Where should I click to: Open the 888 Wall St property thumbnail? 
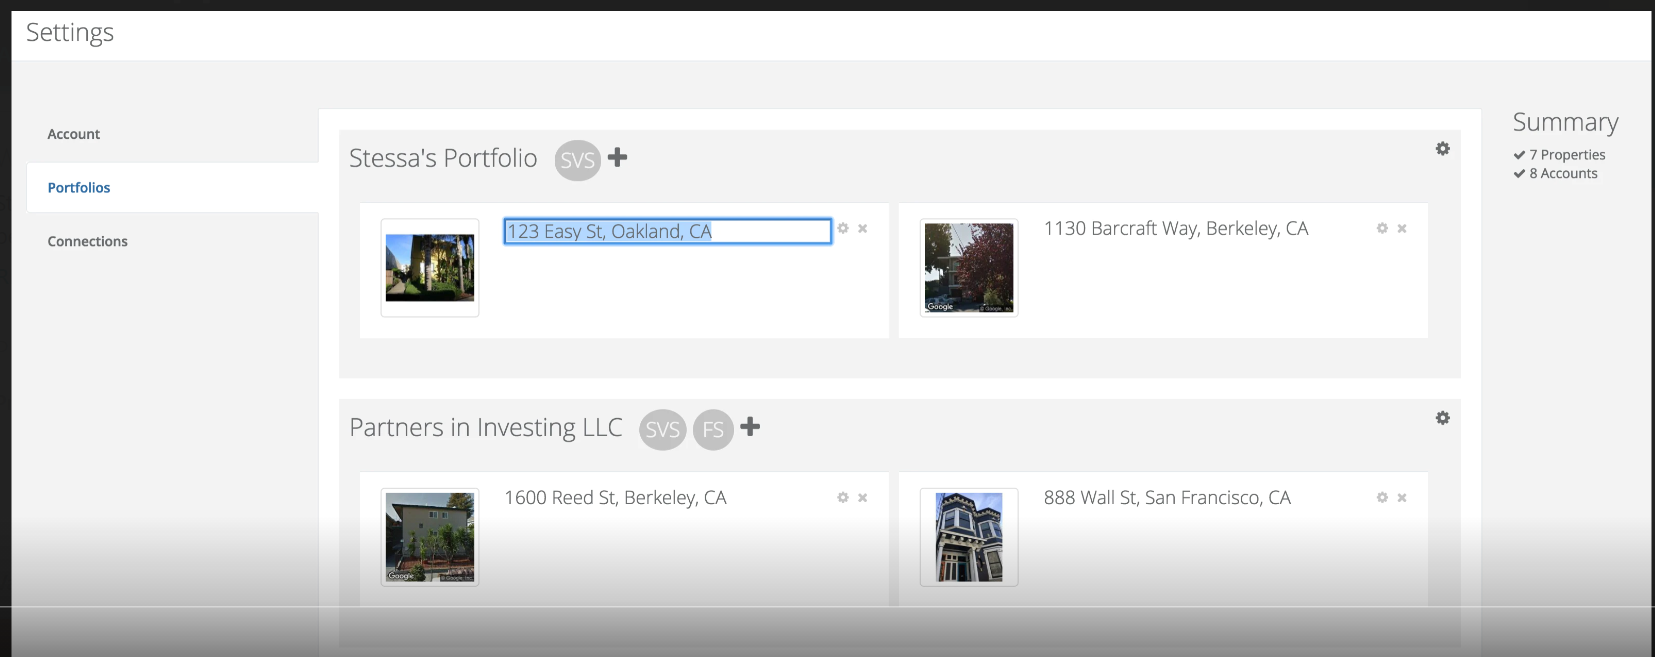(x=968, y=537)
